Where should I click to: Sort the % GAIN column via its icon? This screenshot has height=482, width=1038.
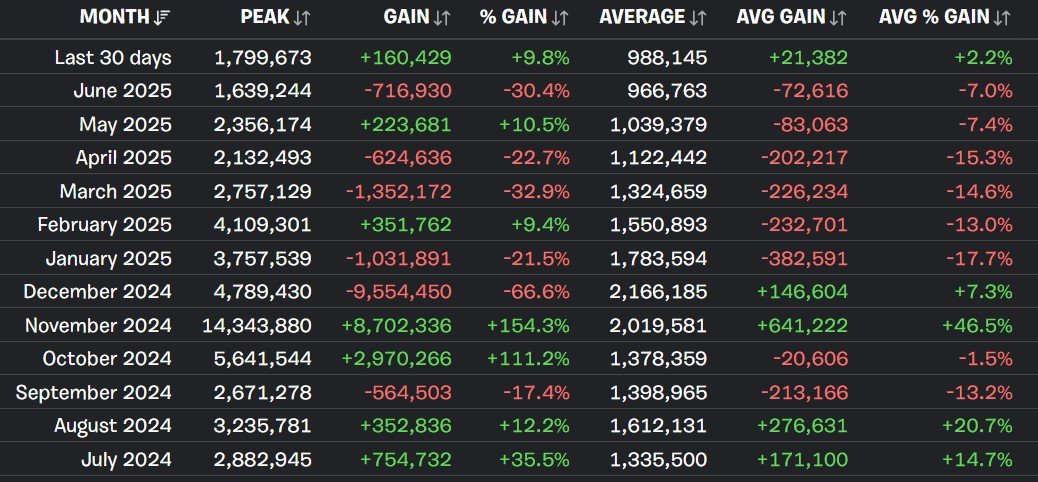(561, 17)
